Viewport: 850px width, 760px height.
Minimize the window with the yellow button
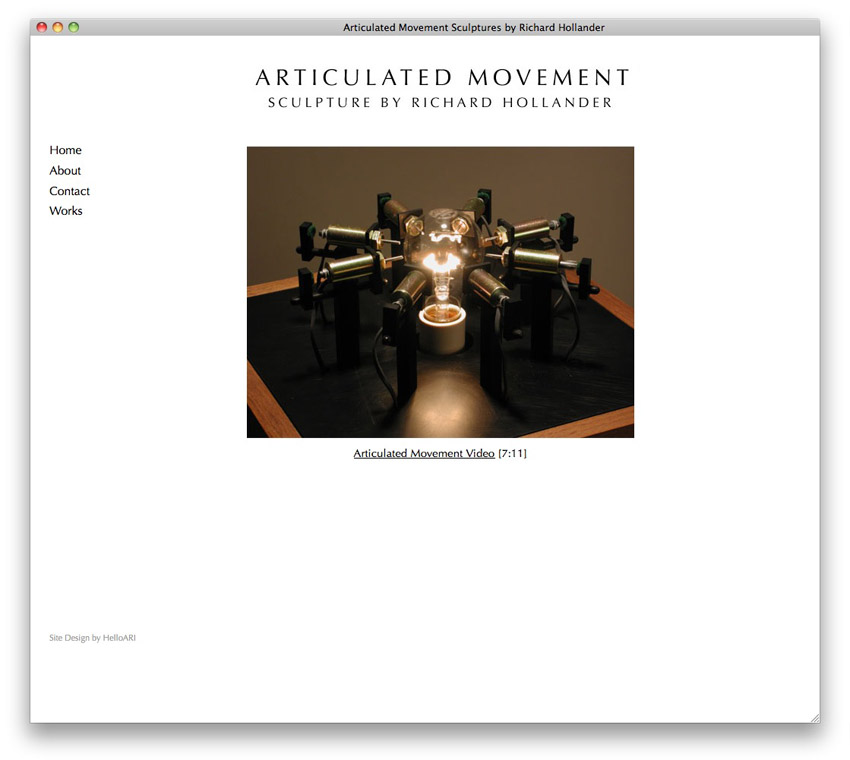coord(58,27)
